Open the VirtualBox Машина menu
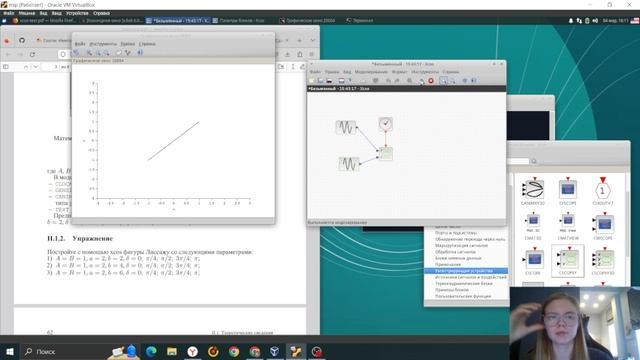640x360 pixels. (27, 13)
